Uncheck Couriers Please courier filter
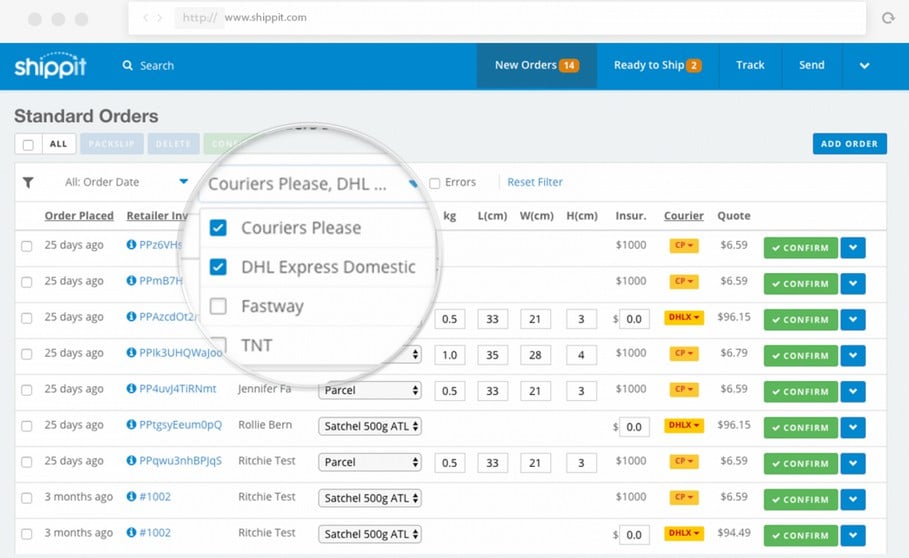 click(x=218, y=228)
